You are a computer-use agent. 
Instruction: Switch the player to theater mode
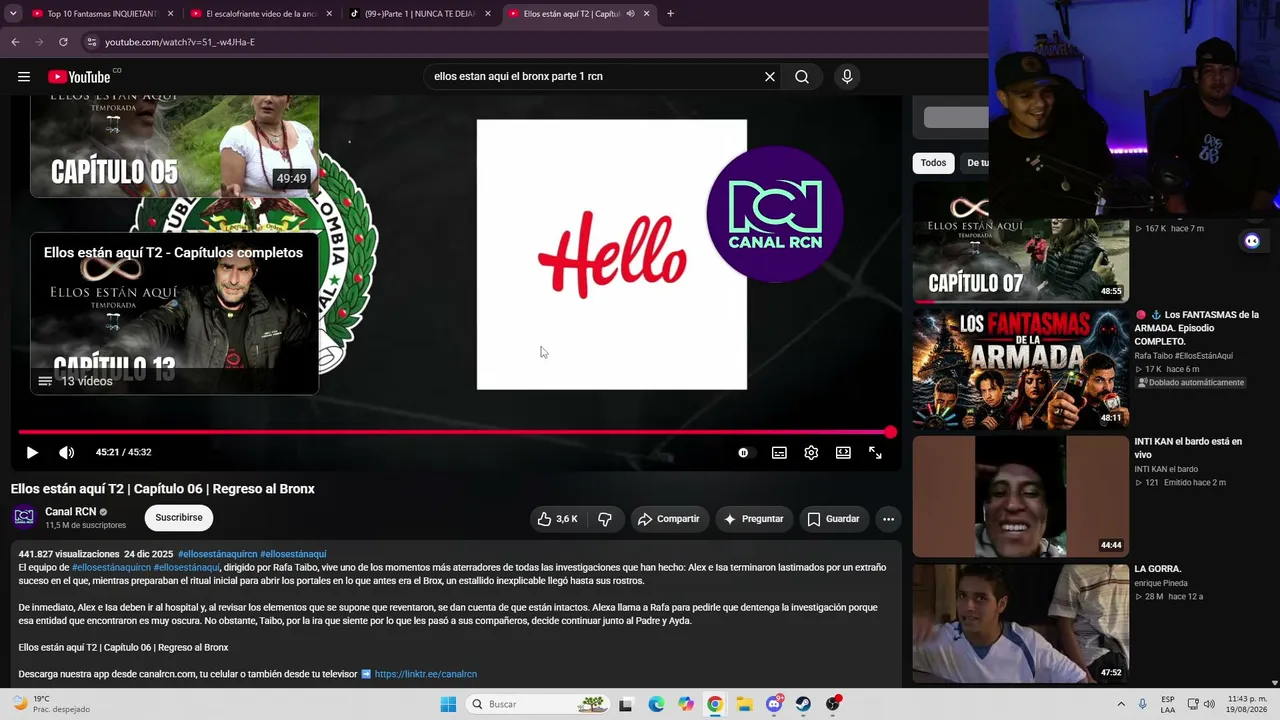[x=843, y=453]
